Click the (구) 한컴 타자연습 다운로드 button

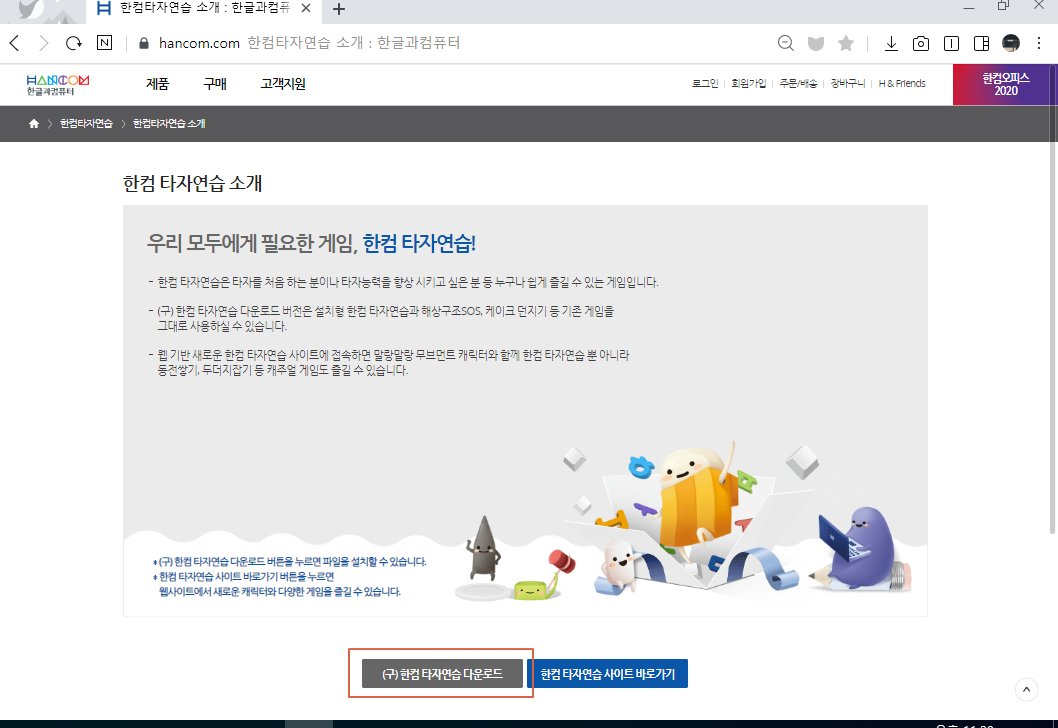pyautogui.click(x=443, y=673)
